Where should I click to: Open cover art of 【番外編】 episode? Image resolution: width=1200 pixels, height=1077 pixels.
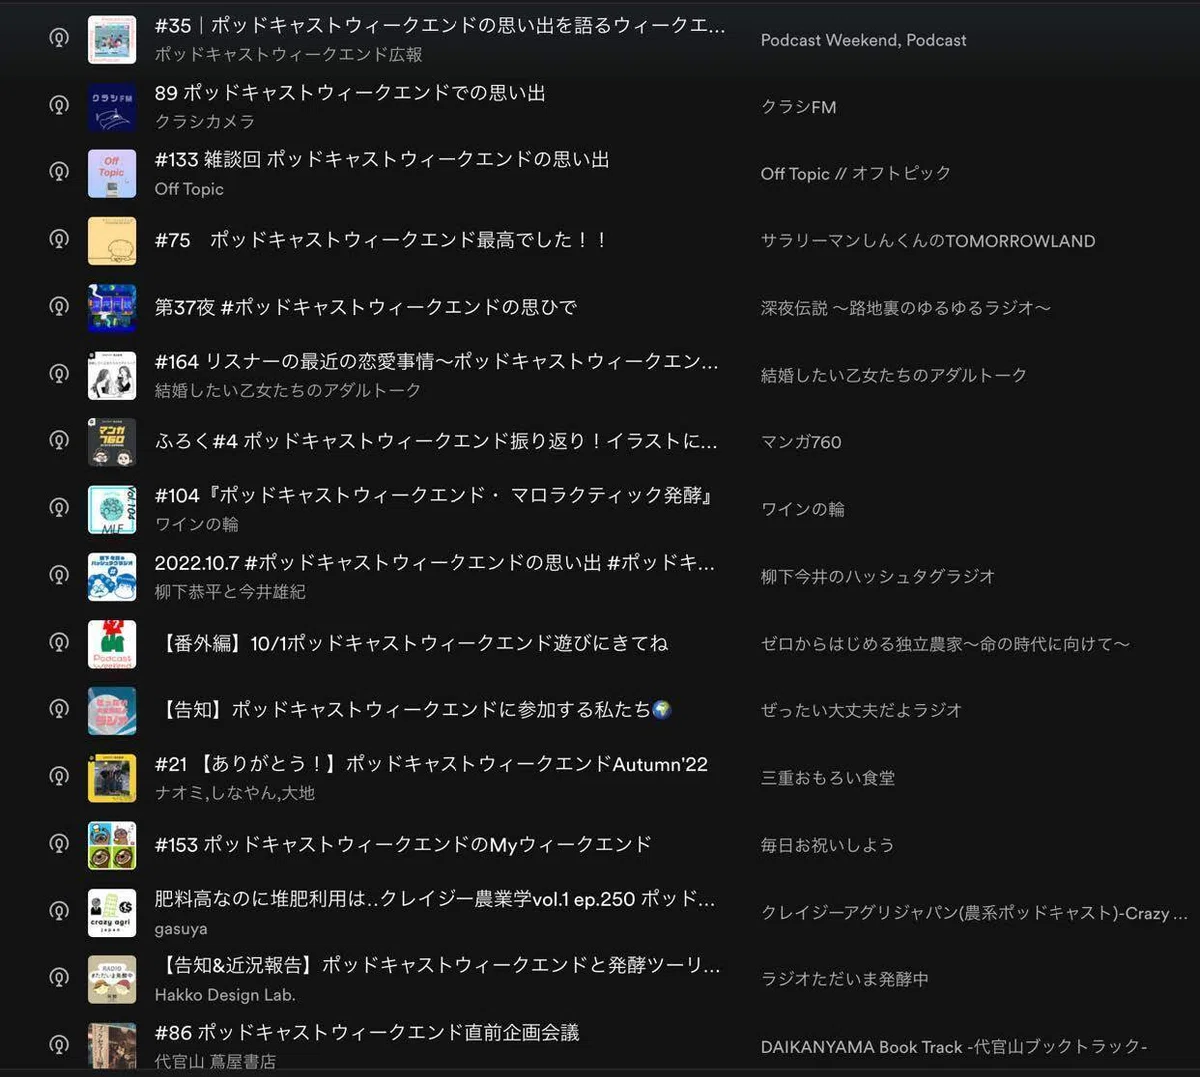point(112,643)
